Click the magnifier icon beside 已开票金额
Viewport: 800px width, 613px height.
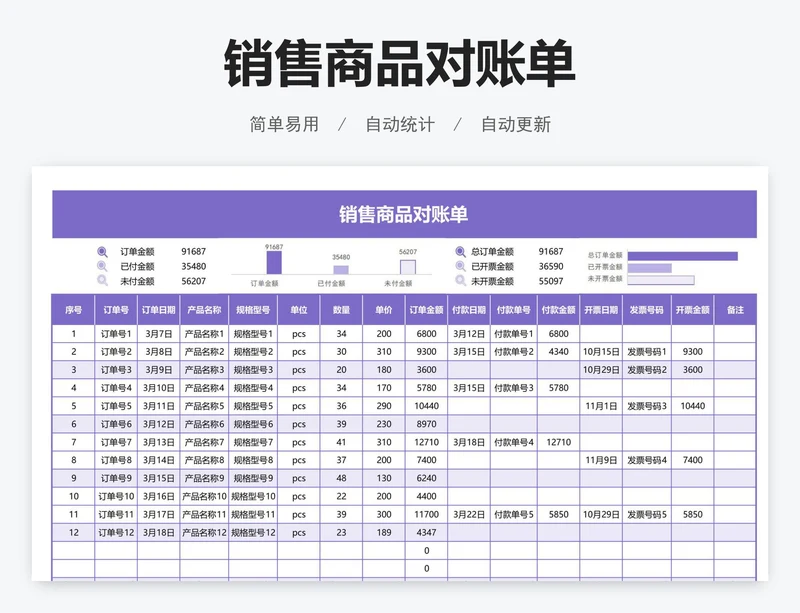tap(460, 266)
